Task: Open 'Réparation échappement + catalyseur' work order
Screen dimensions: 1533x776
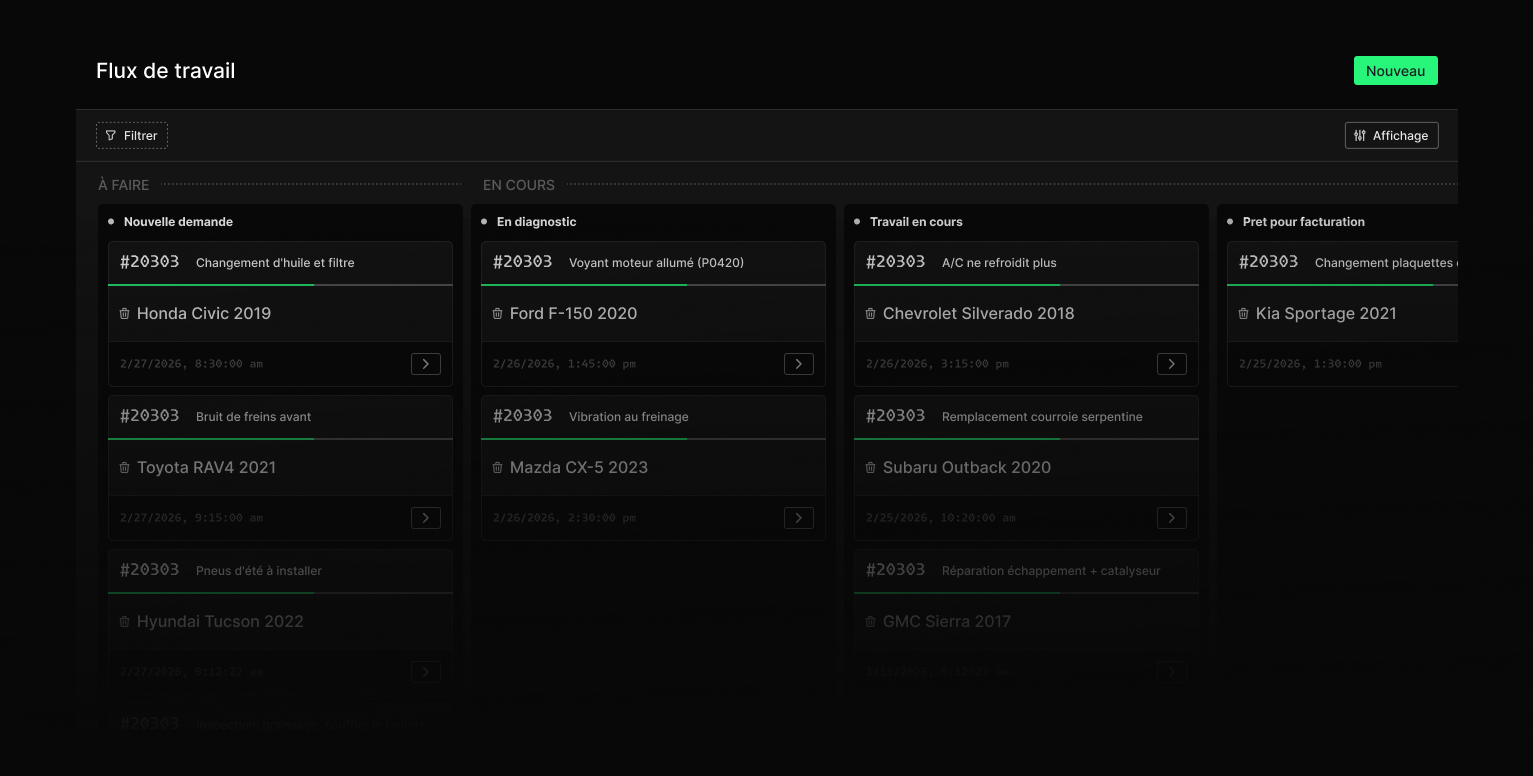Action: 1051,571
